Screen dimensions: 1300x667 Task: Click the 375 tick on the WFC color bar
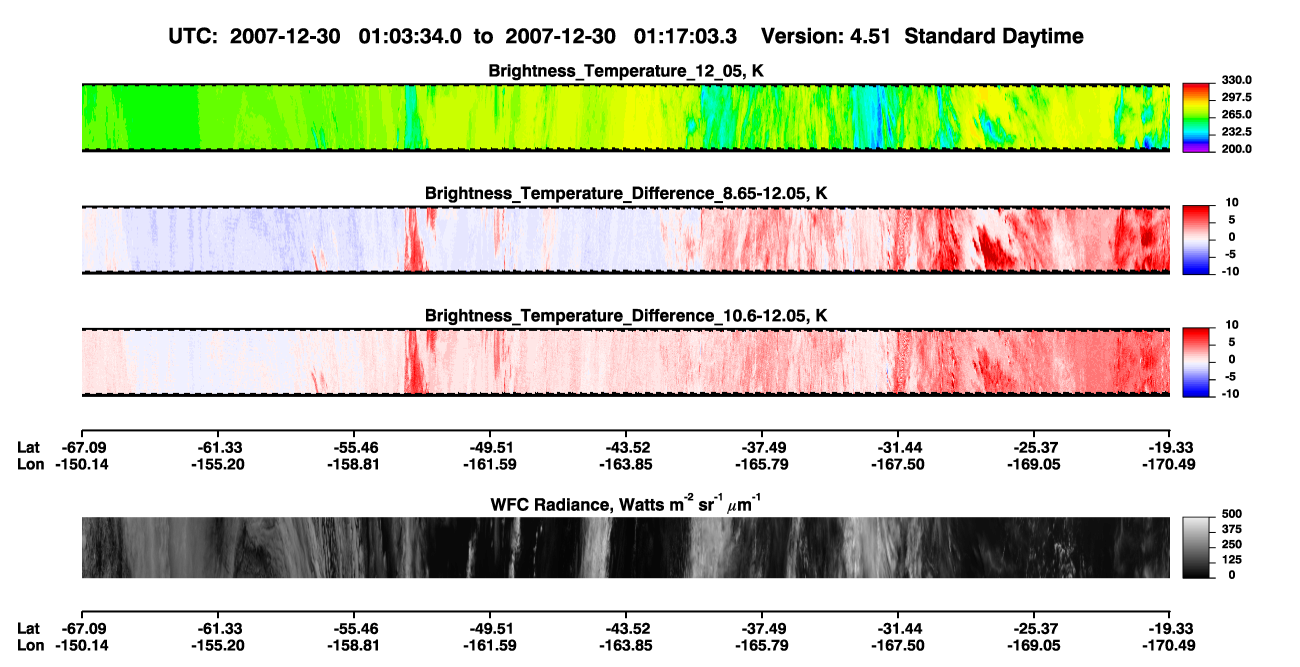coord(1231,530)
